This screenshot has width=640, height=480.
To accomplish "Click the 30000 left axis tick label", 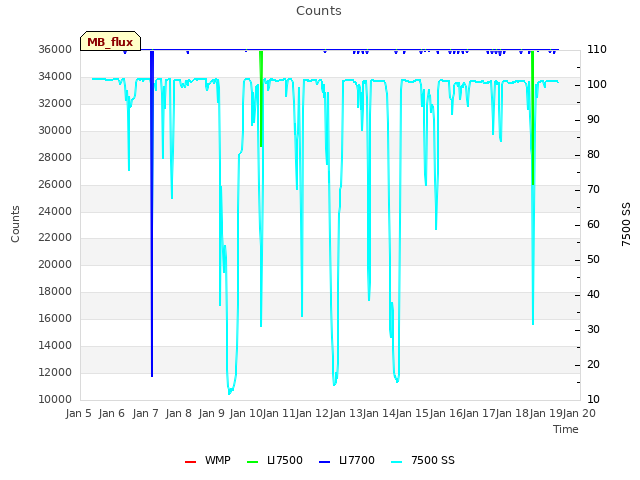I will 55,130.
